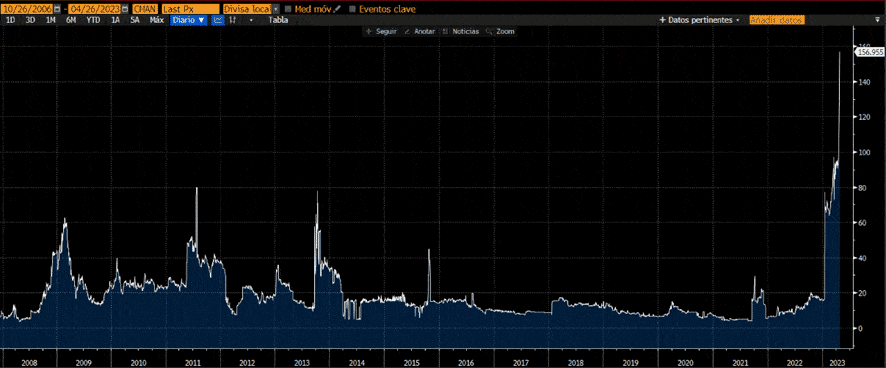Enable the Eventos clave checkbox
This screenshot has height=368, width=886.
(x=353, y=9)
